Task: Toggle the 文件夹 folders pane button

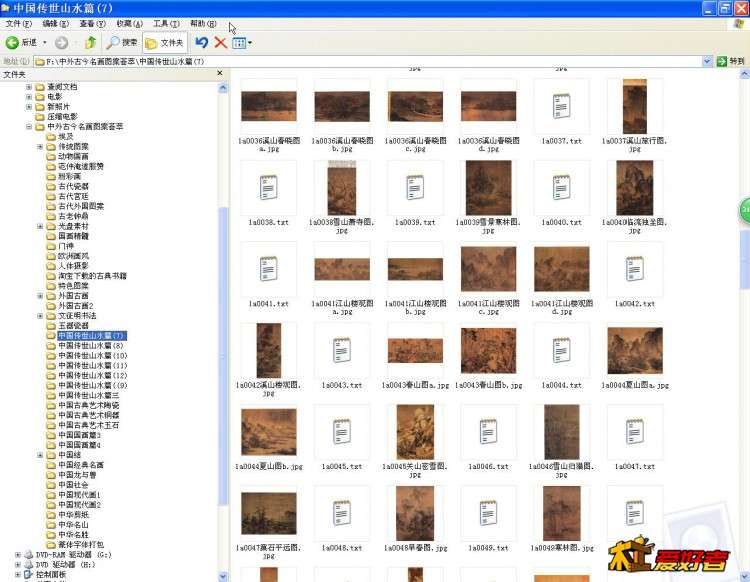Action: pyautogui.click(x=165, y=43)
